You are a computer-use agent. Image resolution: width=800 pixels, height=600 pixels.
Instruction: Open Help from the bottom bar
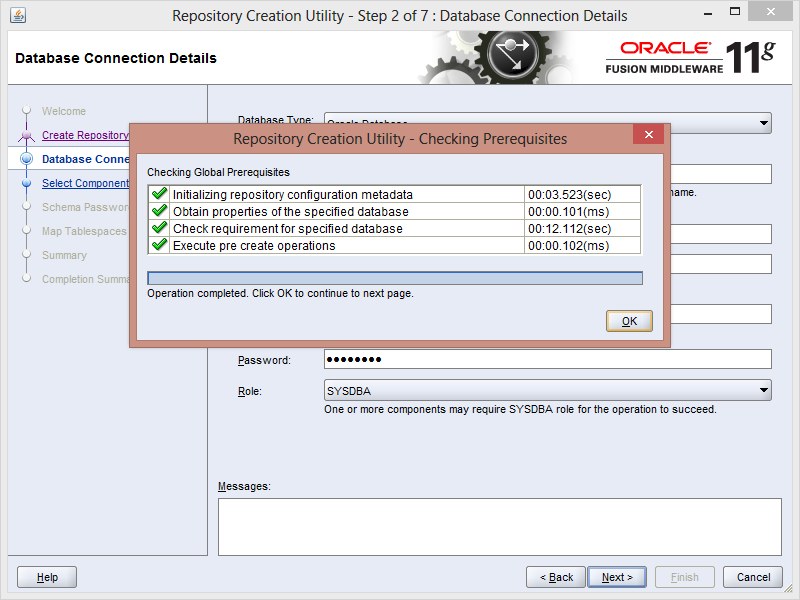click(x=47, y=577)
